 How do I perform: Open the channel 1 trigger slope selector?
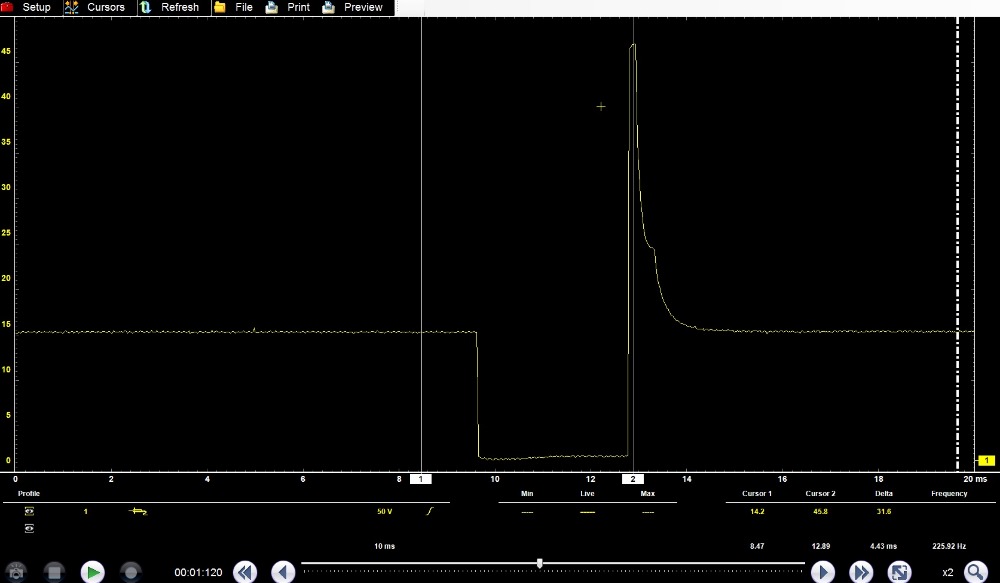(430, 511)
